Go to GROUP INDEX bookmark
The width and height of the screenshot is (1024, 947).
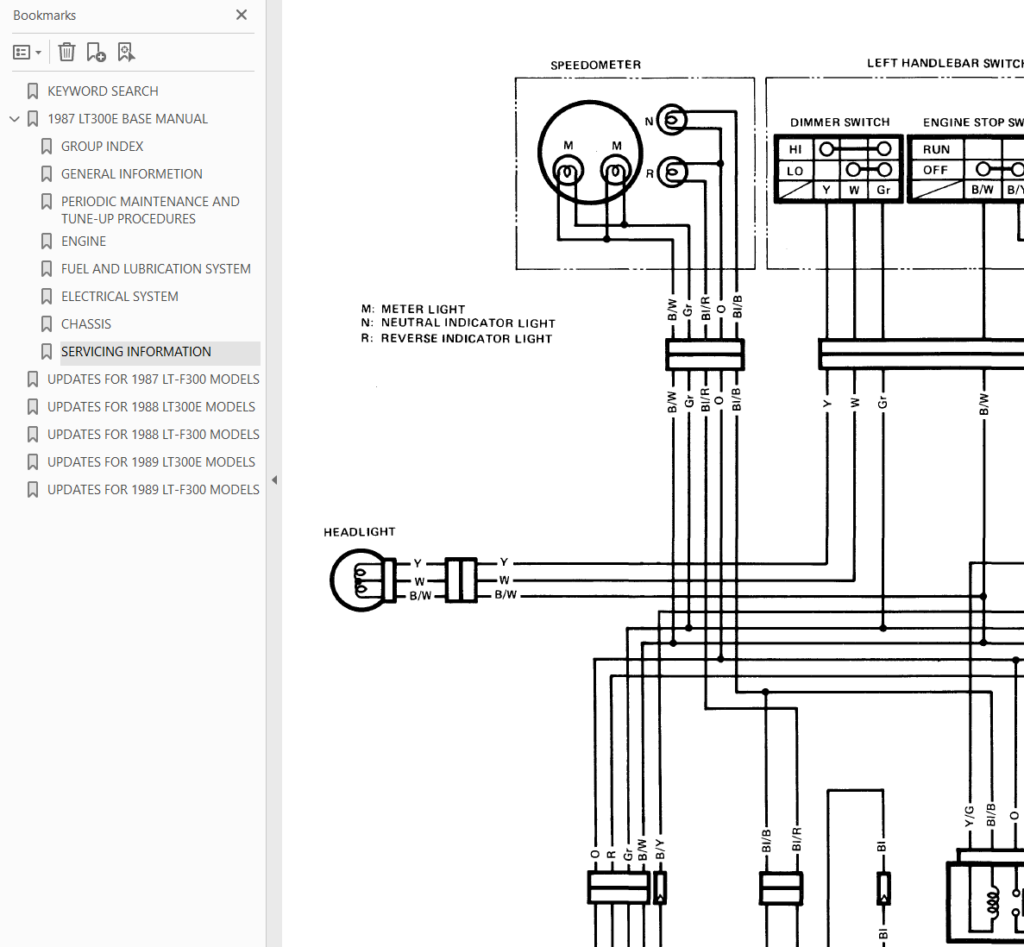(102, 146)
